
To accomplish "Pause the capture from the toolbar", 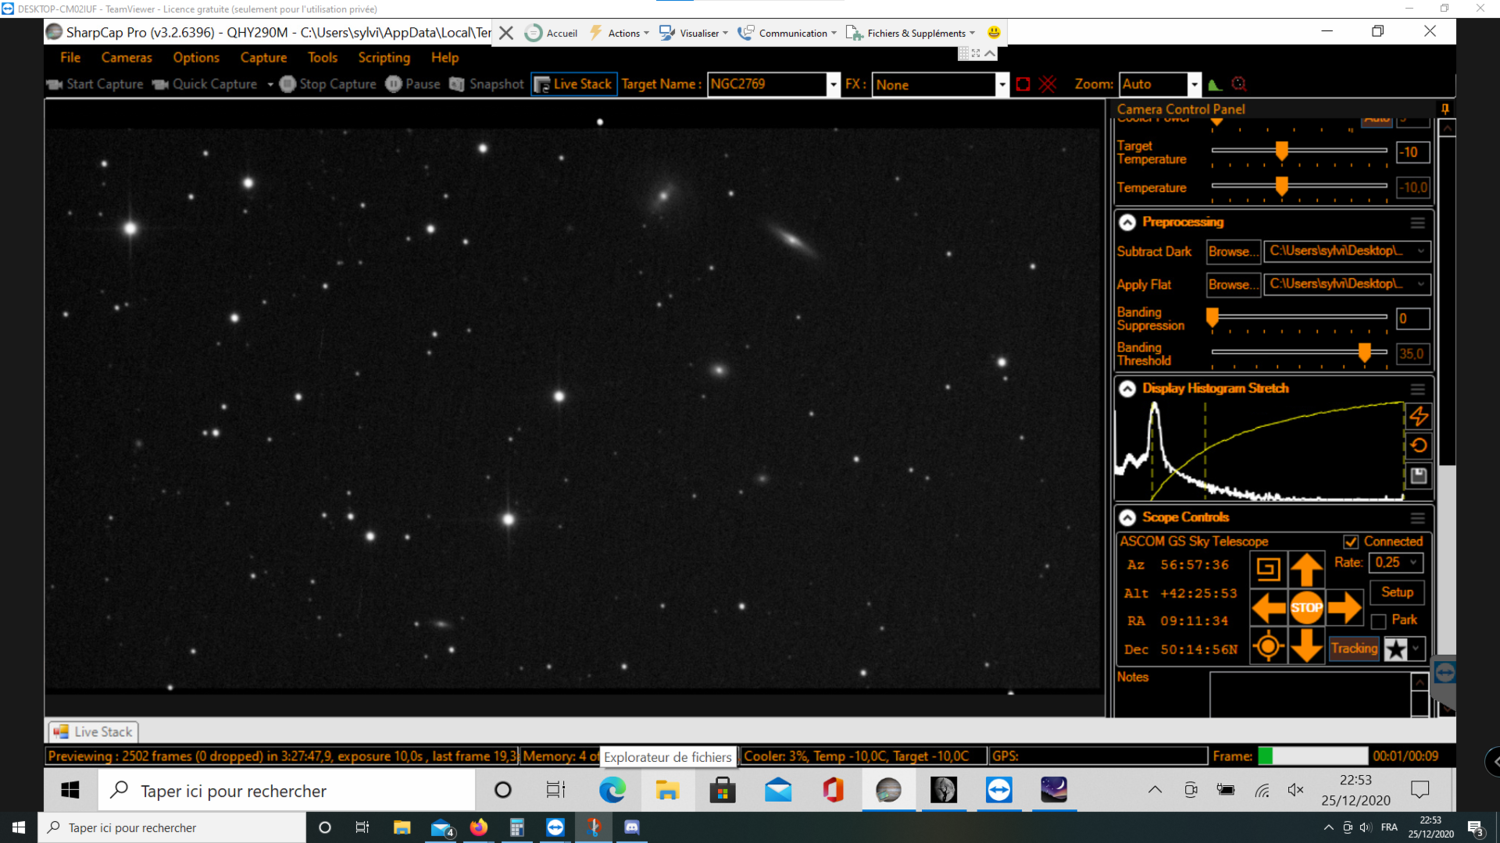I will [x=413, y=84].
